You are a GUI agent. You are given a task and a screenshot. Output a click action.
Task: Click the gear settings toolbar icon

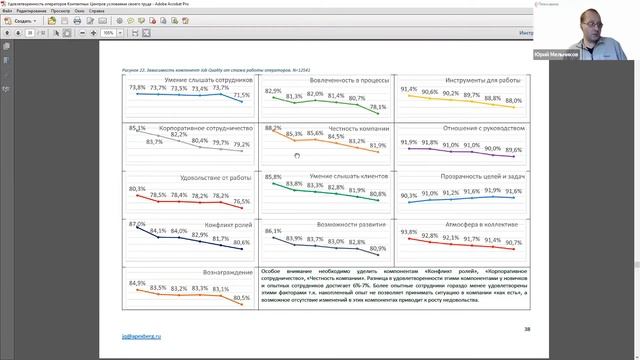click(120, 21)
